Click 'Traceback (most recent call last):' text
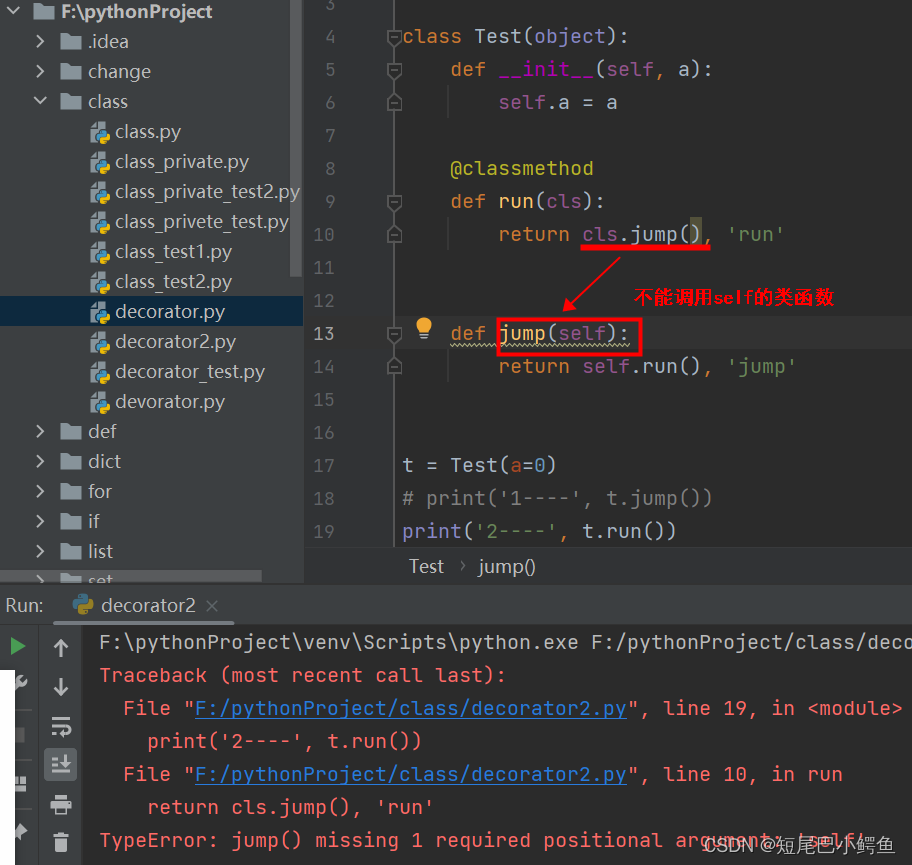 (x=302, y=675)
